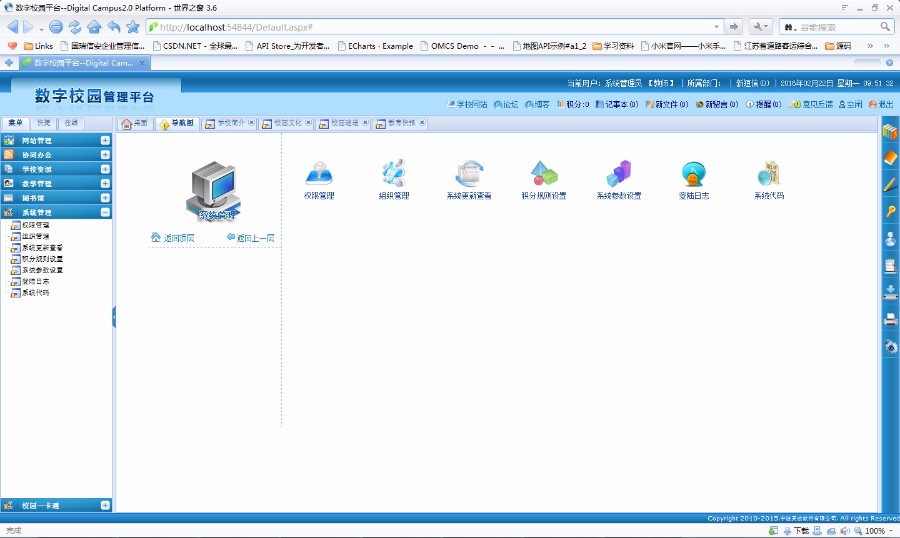
Task: Select 组织管理 in the sidebar tree
Action: [x=35, y=236]
